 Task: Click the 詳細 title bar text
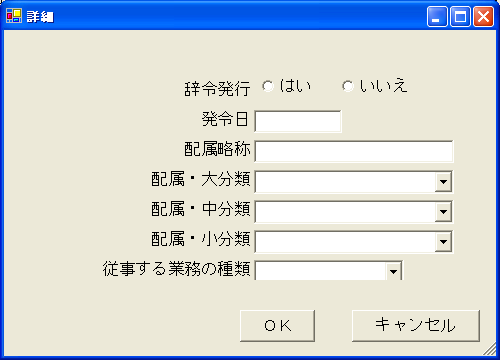click(40, 16)
